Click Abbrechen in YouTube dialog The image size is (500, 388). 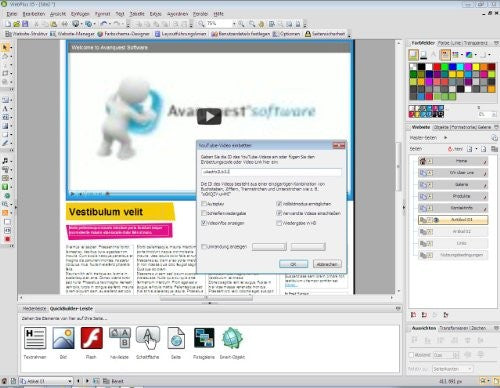click(327, 264)
